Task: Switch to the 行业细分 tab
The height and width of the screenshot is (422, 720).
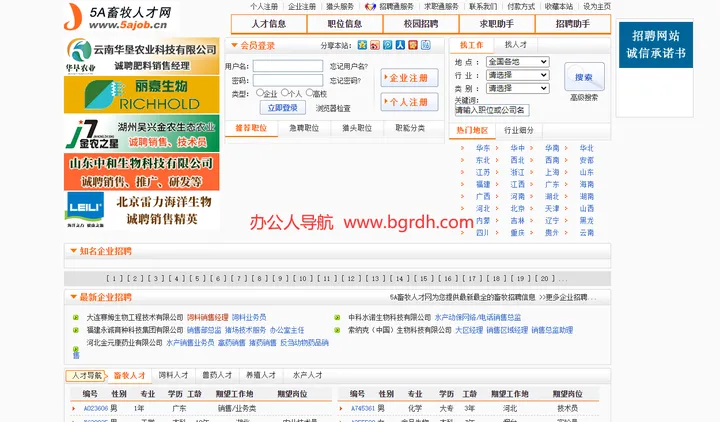Action: (x=519, y=130)
